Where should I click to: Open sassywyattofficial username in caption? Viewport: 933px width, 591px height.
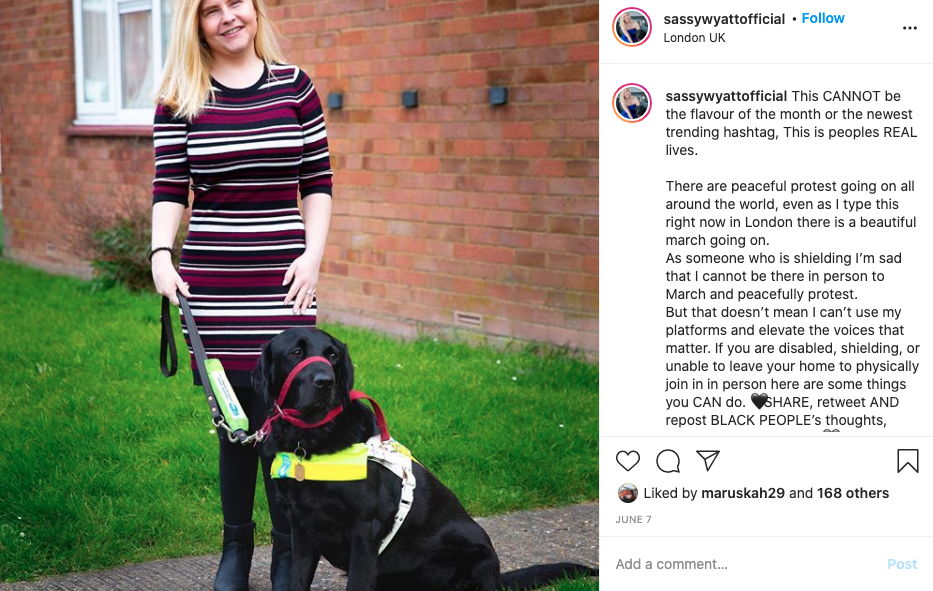coord(726,96)
